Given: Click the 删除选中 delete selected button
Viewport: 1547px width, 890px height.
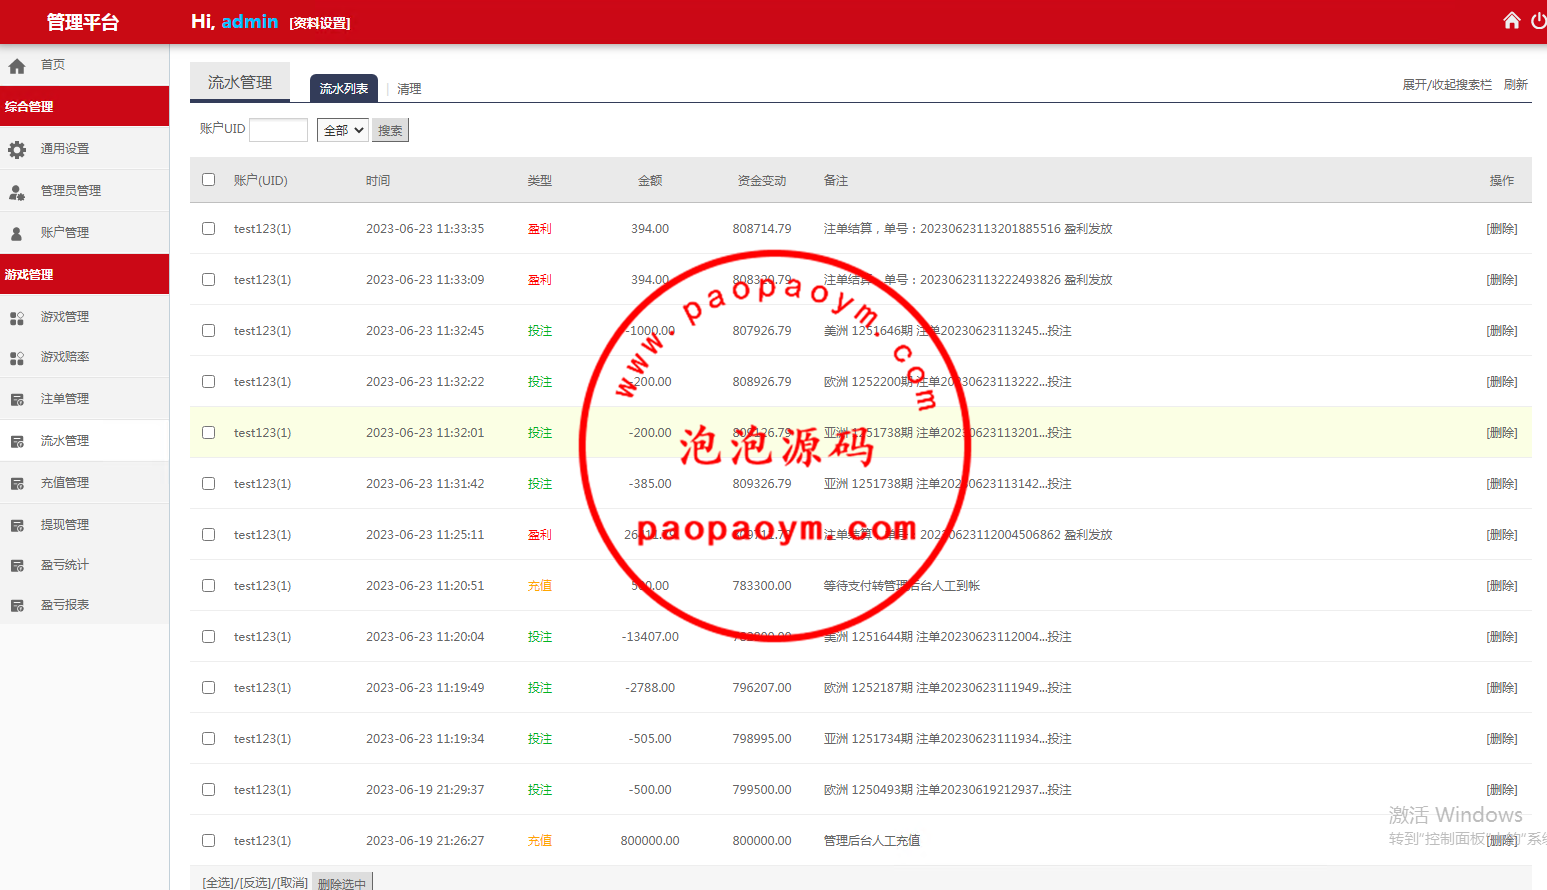Looking at the screenshot, I should [x=342, y=882].
